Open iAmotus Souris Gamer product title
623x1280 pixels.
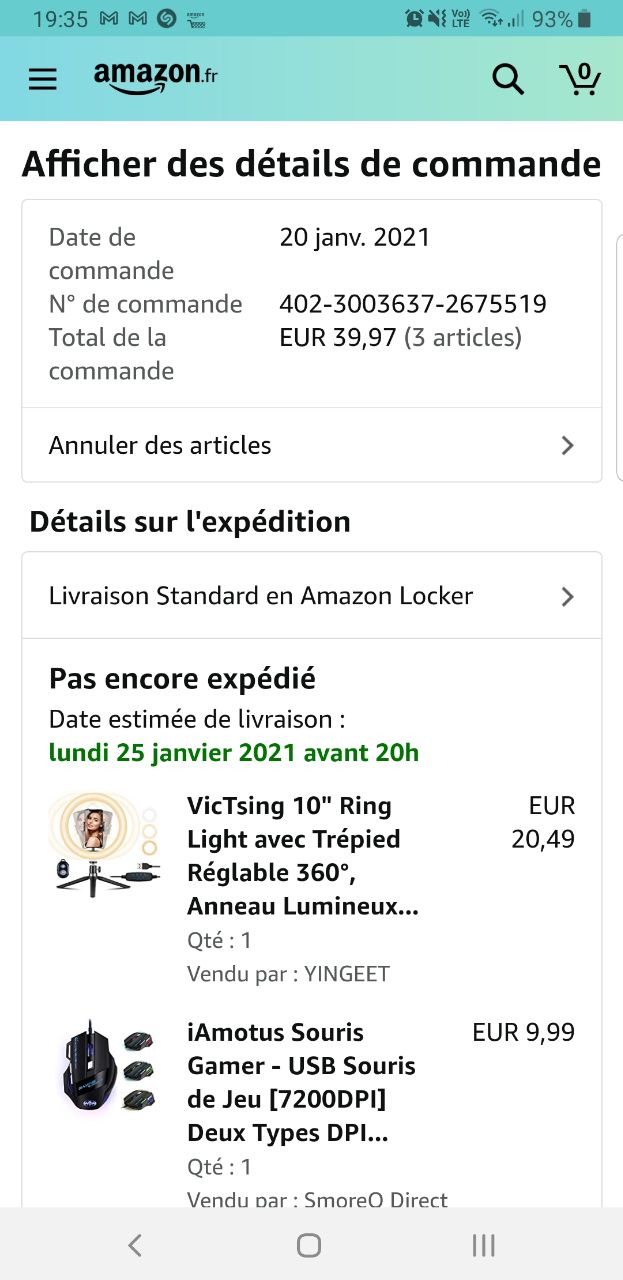click(x=301, y=1083)
